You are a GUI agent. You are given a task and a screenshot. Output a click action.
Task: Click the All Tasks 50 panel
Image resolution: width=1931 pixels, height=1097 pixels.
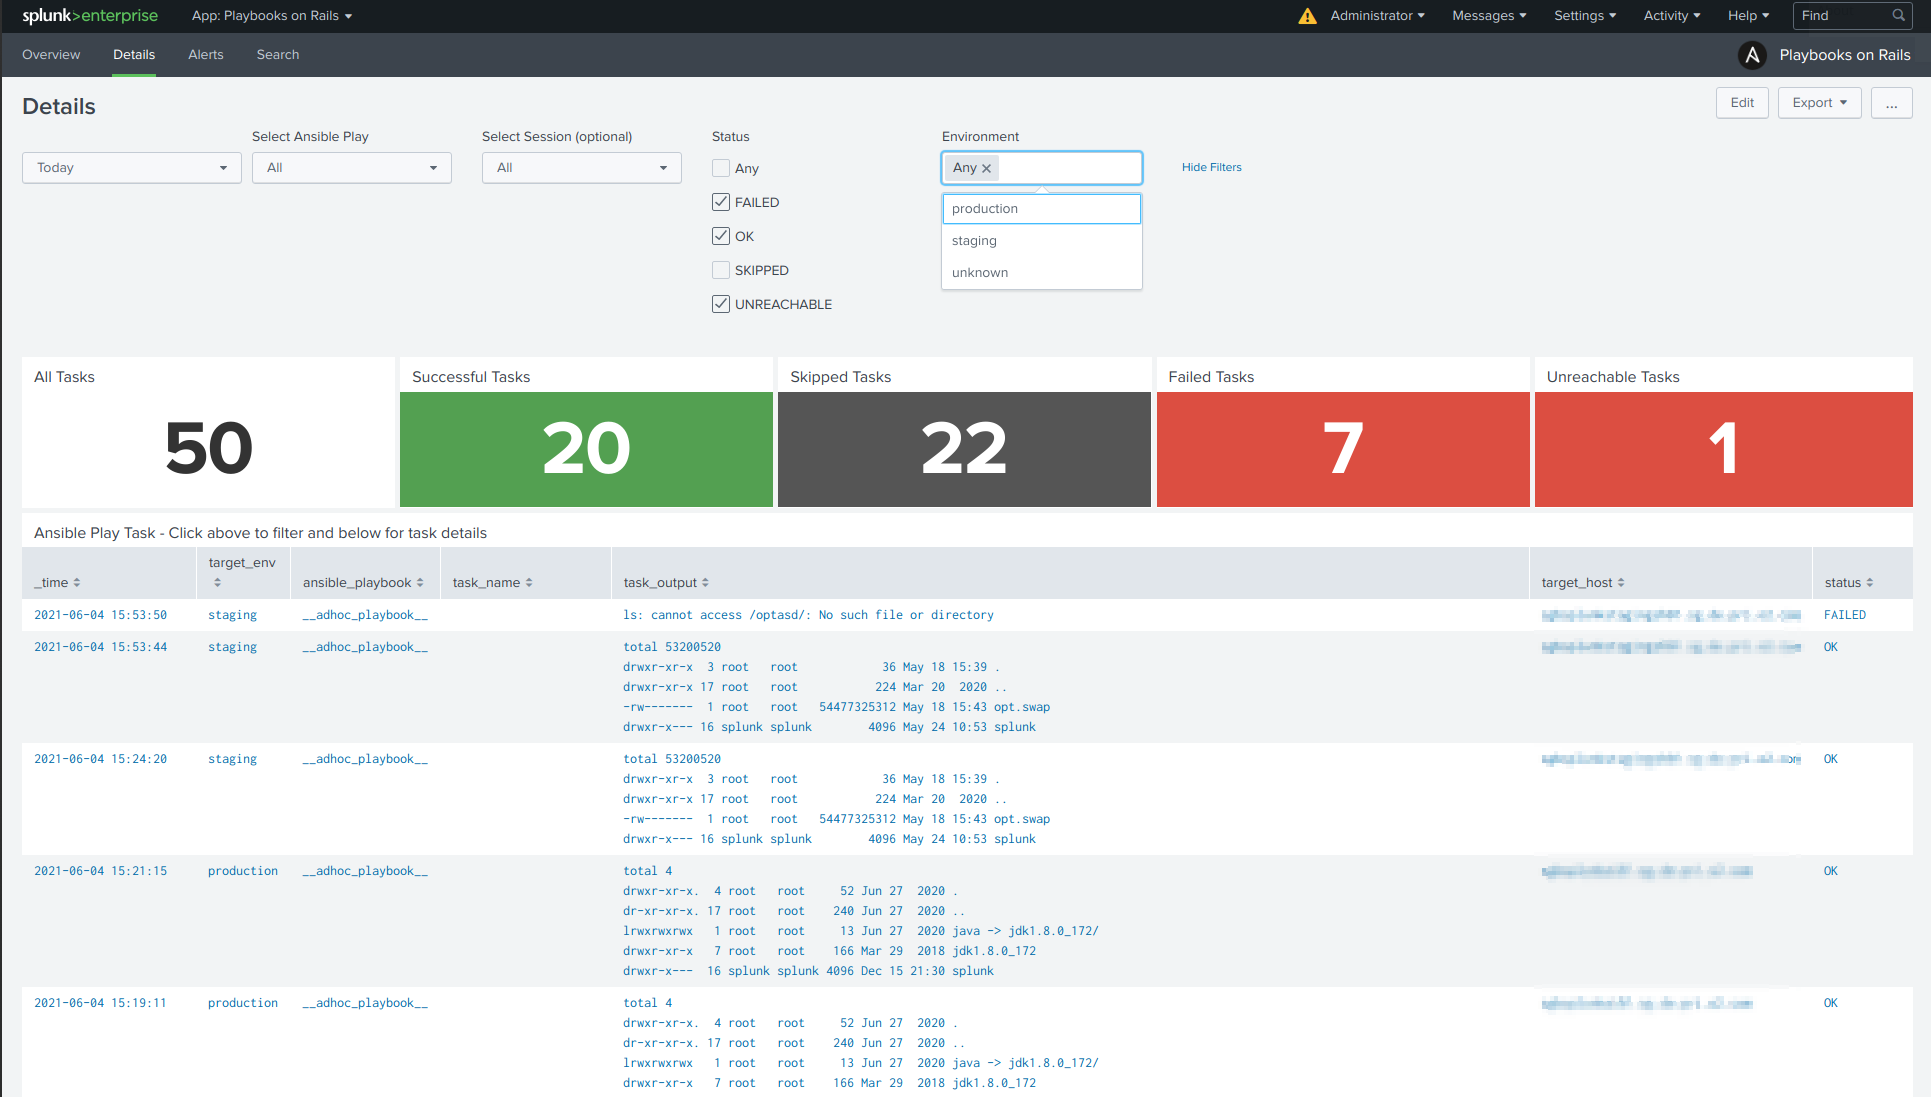pyautogui.click(x=208, y=432)
